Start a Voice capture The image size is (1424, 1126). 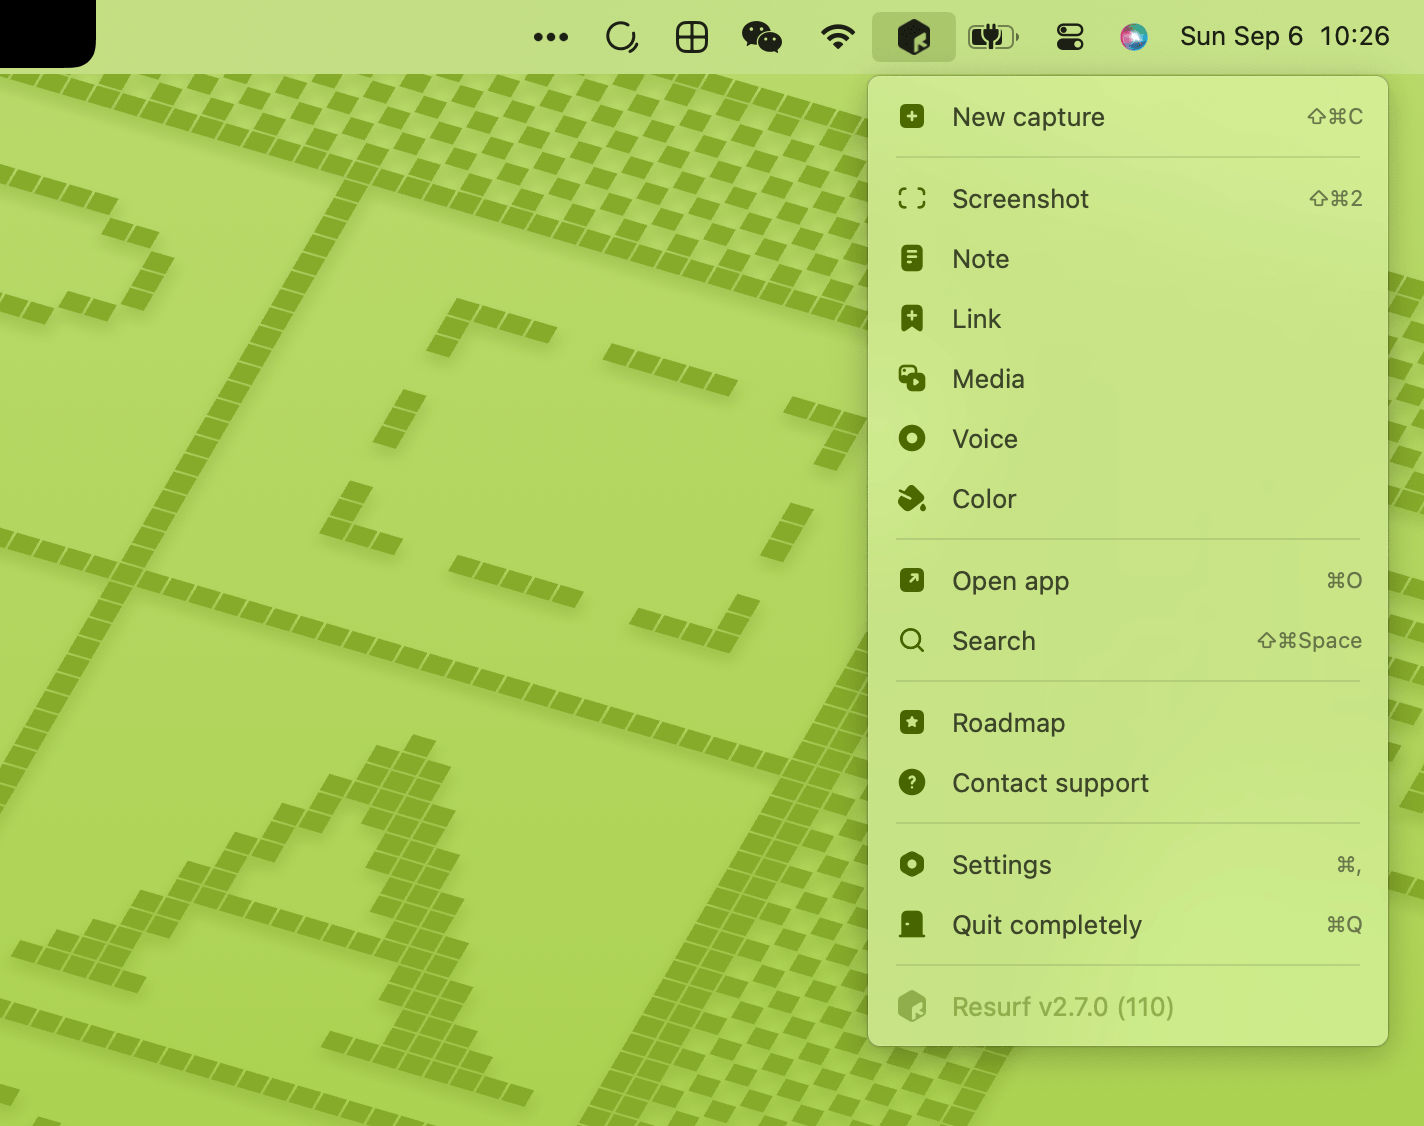point(1128,439)
